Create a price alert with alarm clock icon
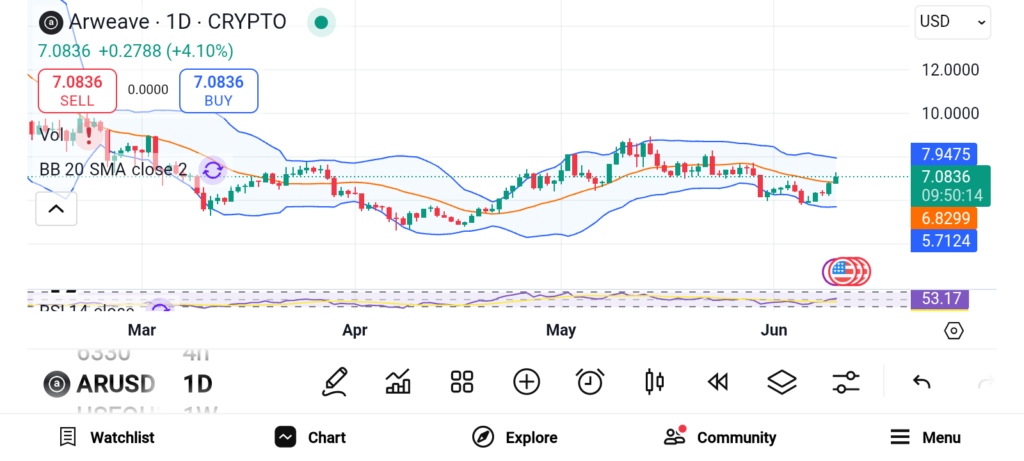 (x=590, y=382)
